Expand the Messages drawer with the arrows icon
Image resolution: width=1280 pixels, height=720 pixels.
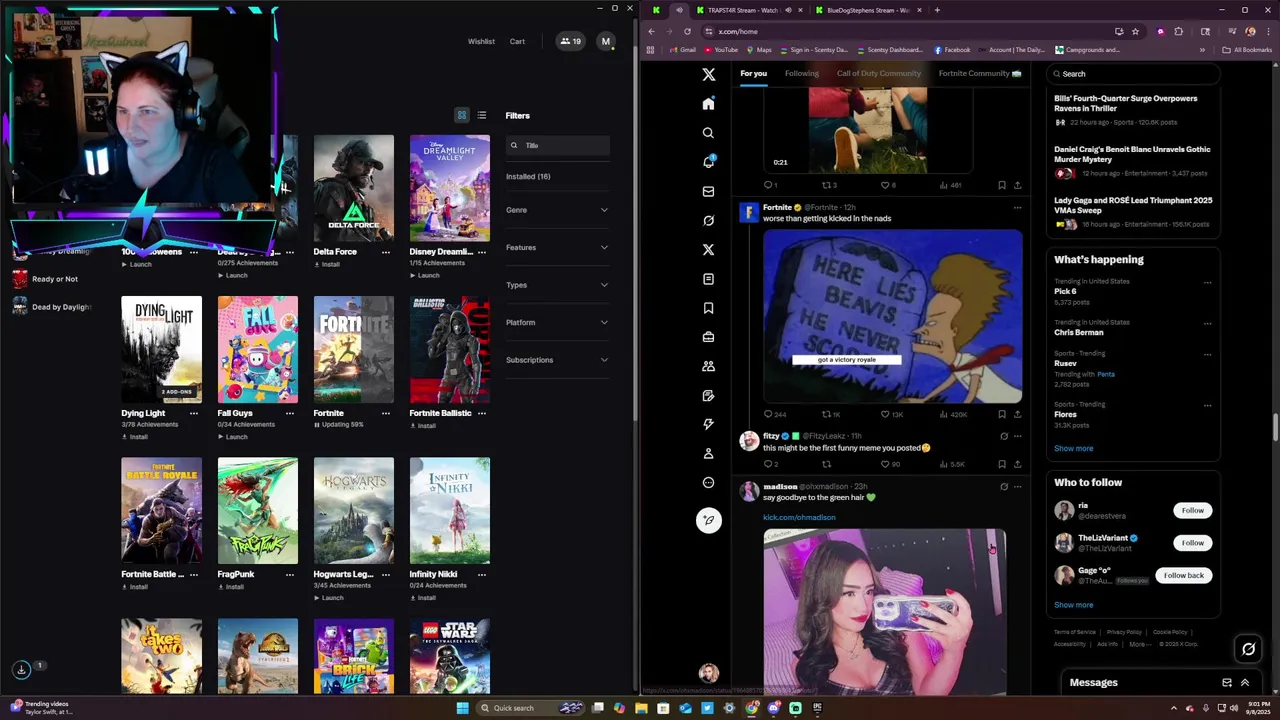tap(1245, 683)
